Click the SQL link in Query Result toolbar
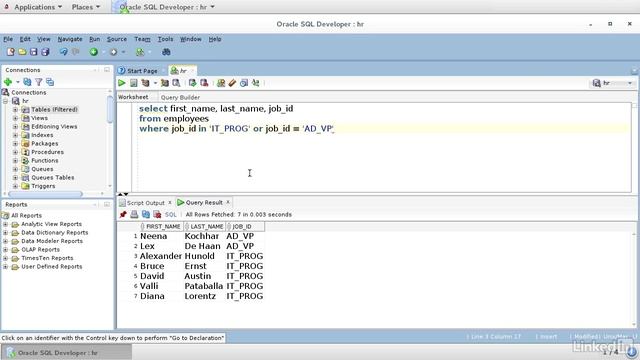This screenshot has width=640, height=360. [171, 214]
